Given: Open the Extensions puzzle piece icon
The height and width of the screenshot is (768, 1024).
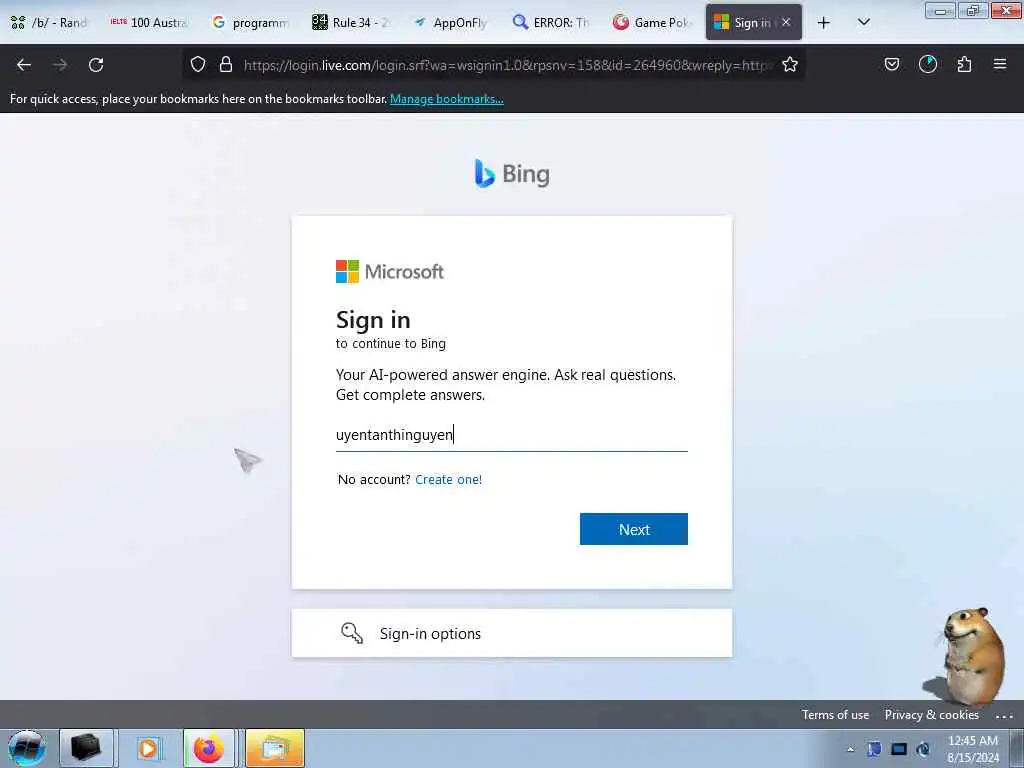Looking at the screenshot, I should [964, 64].
